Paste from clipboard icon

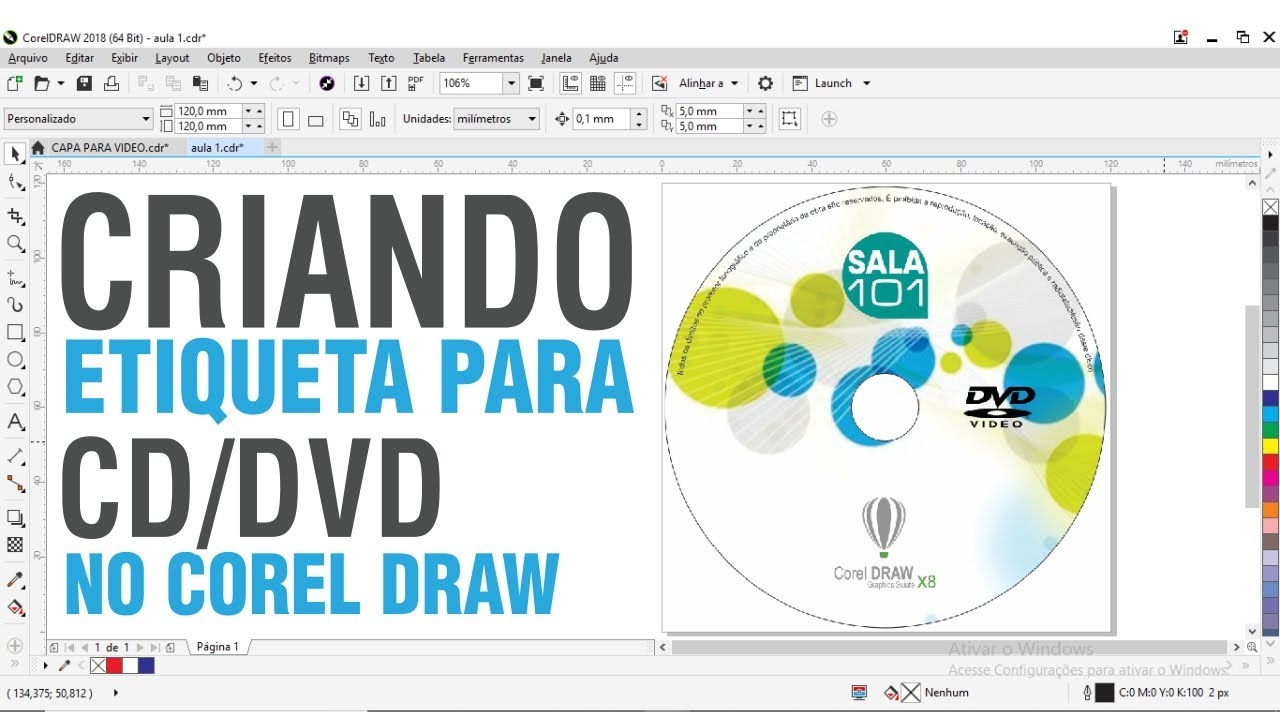click(x=200, y=83)
